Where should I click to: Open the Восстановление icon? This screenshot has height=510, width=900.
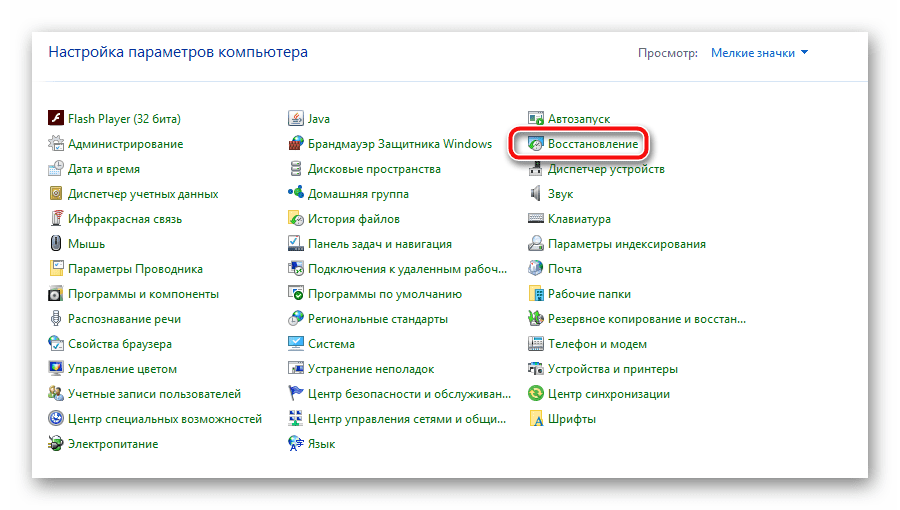(536, 143)
